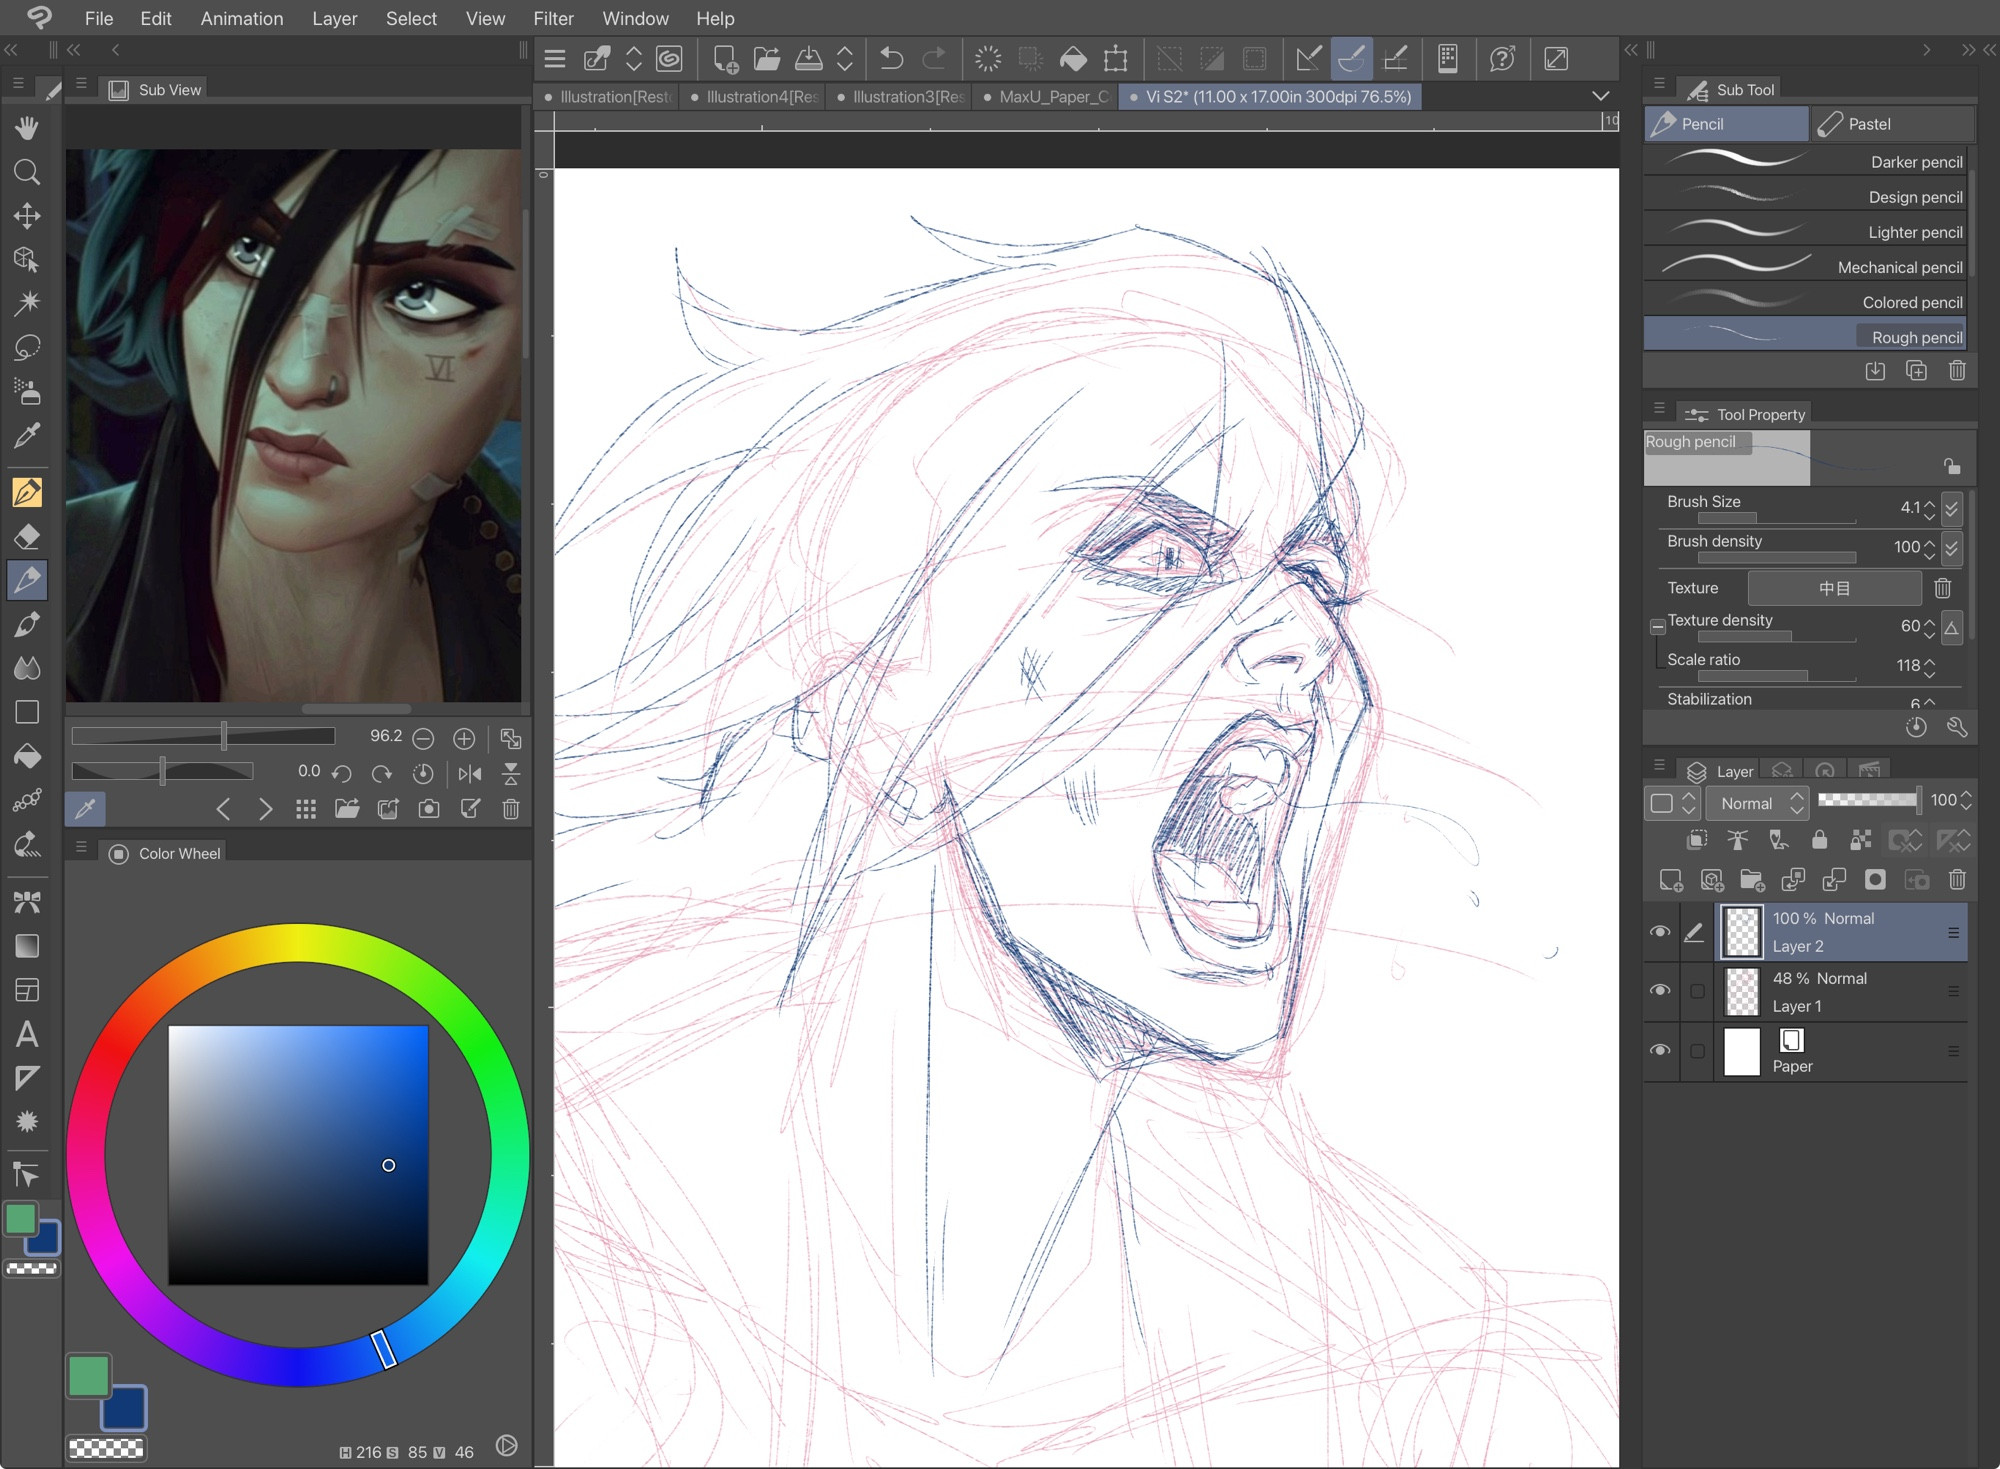Select the Gradient tool
The width and height of the screenshot is (2000, 1469).
tap(27, 946)
